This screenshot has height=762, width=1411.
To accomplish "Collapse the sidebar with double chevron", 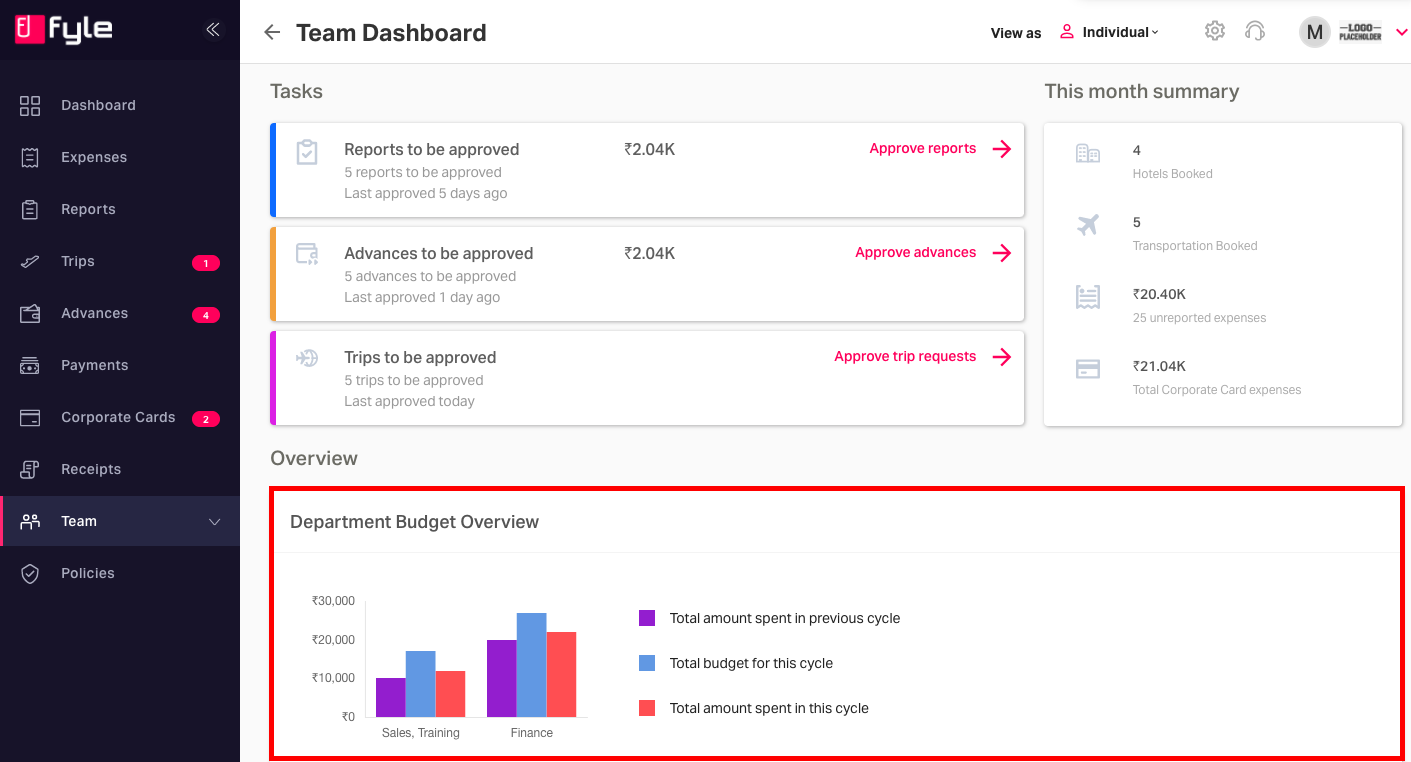I will point(212,30).
